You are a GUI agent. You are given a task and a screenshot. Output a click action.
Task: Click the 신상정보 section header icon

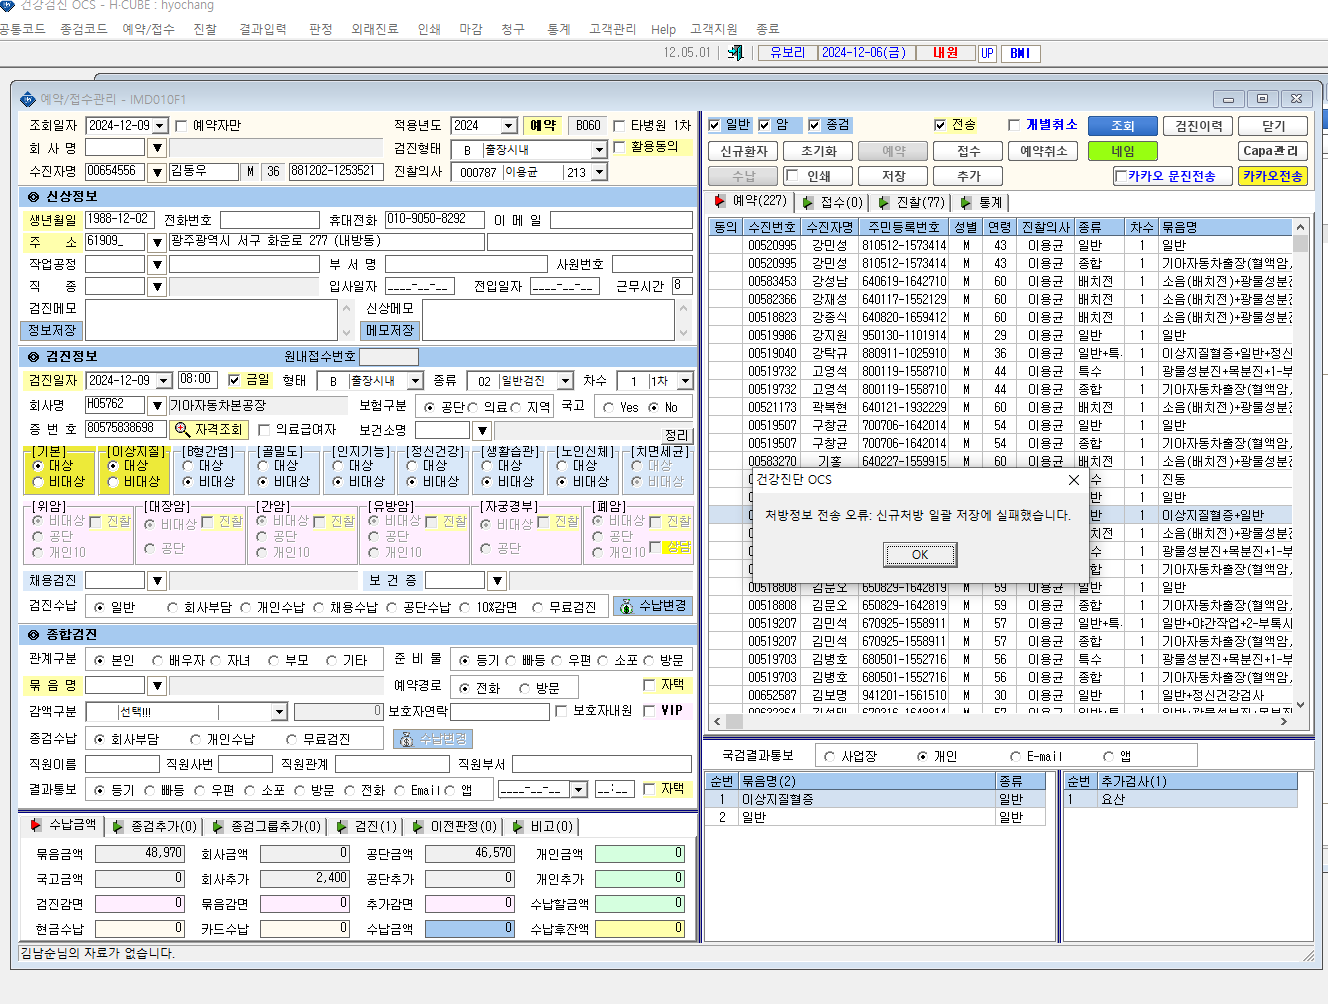(33, 197)
